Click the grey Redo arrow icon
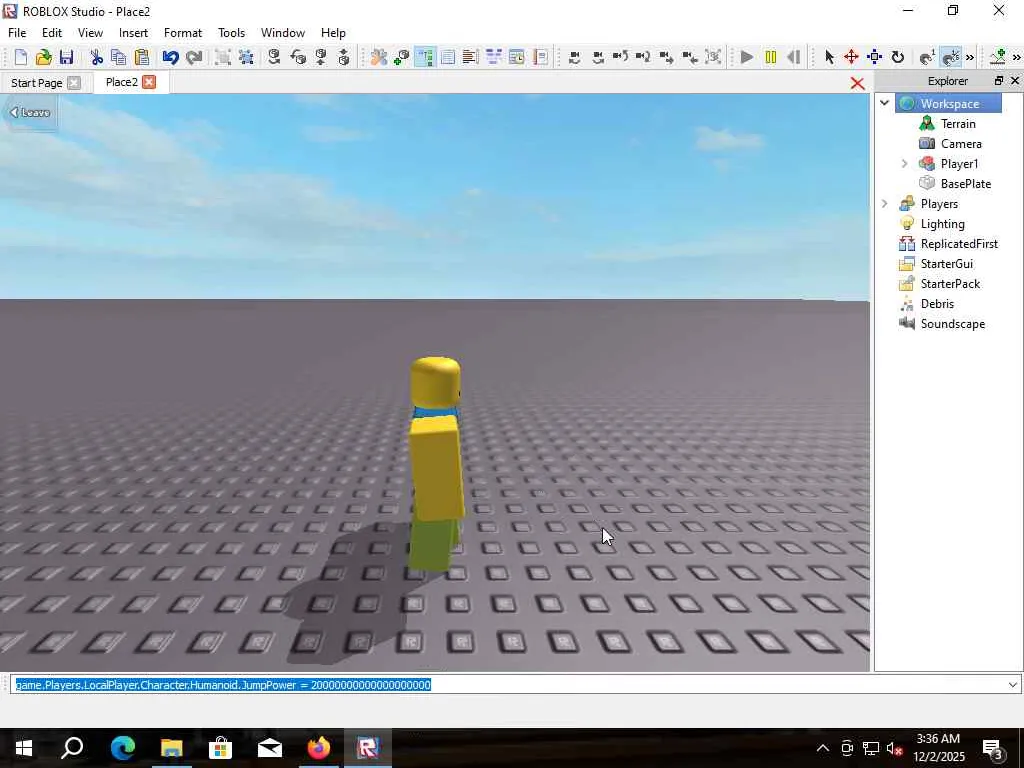This screenshot has height=768, width=1024. coord(194,57)
